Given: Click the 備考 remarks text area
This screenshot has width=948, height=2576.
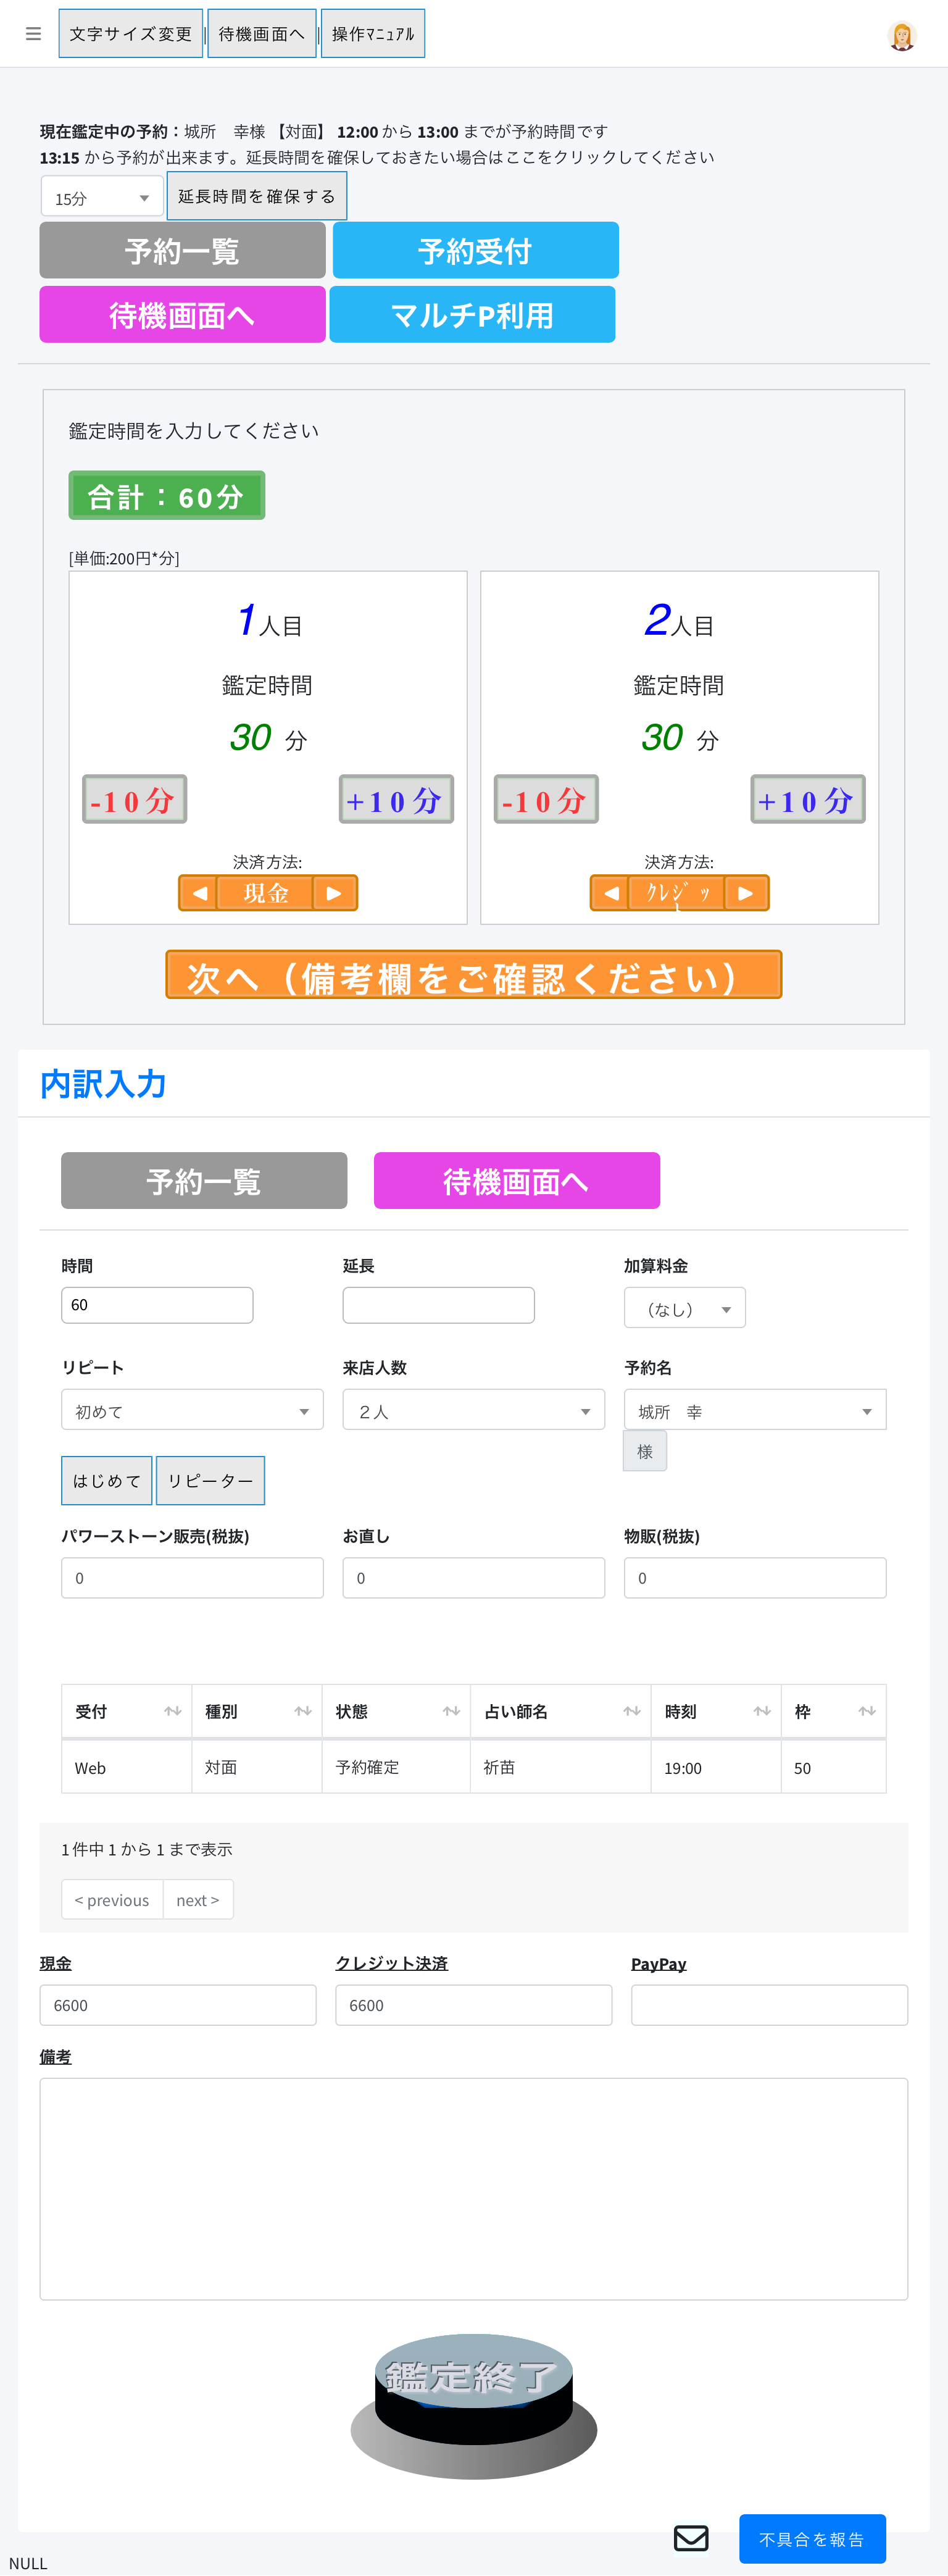Looking at the screenshot, I should point(473,2188).
